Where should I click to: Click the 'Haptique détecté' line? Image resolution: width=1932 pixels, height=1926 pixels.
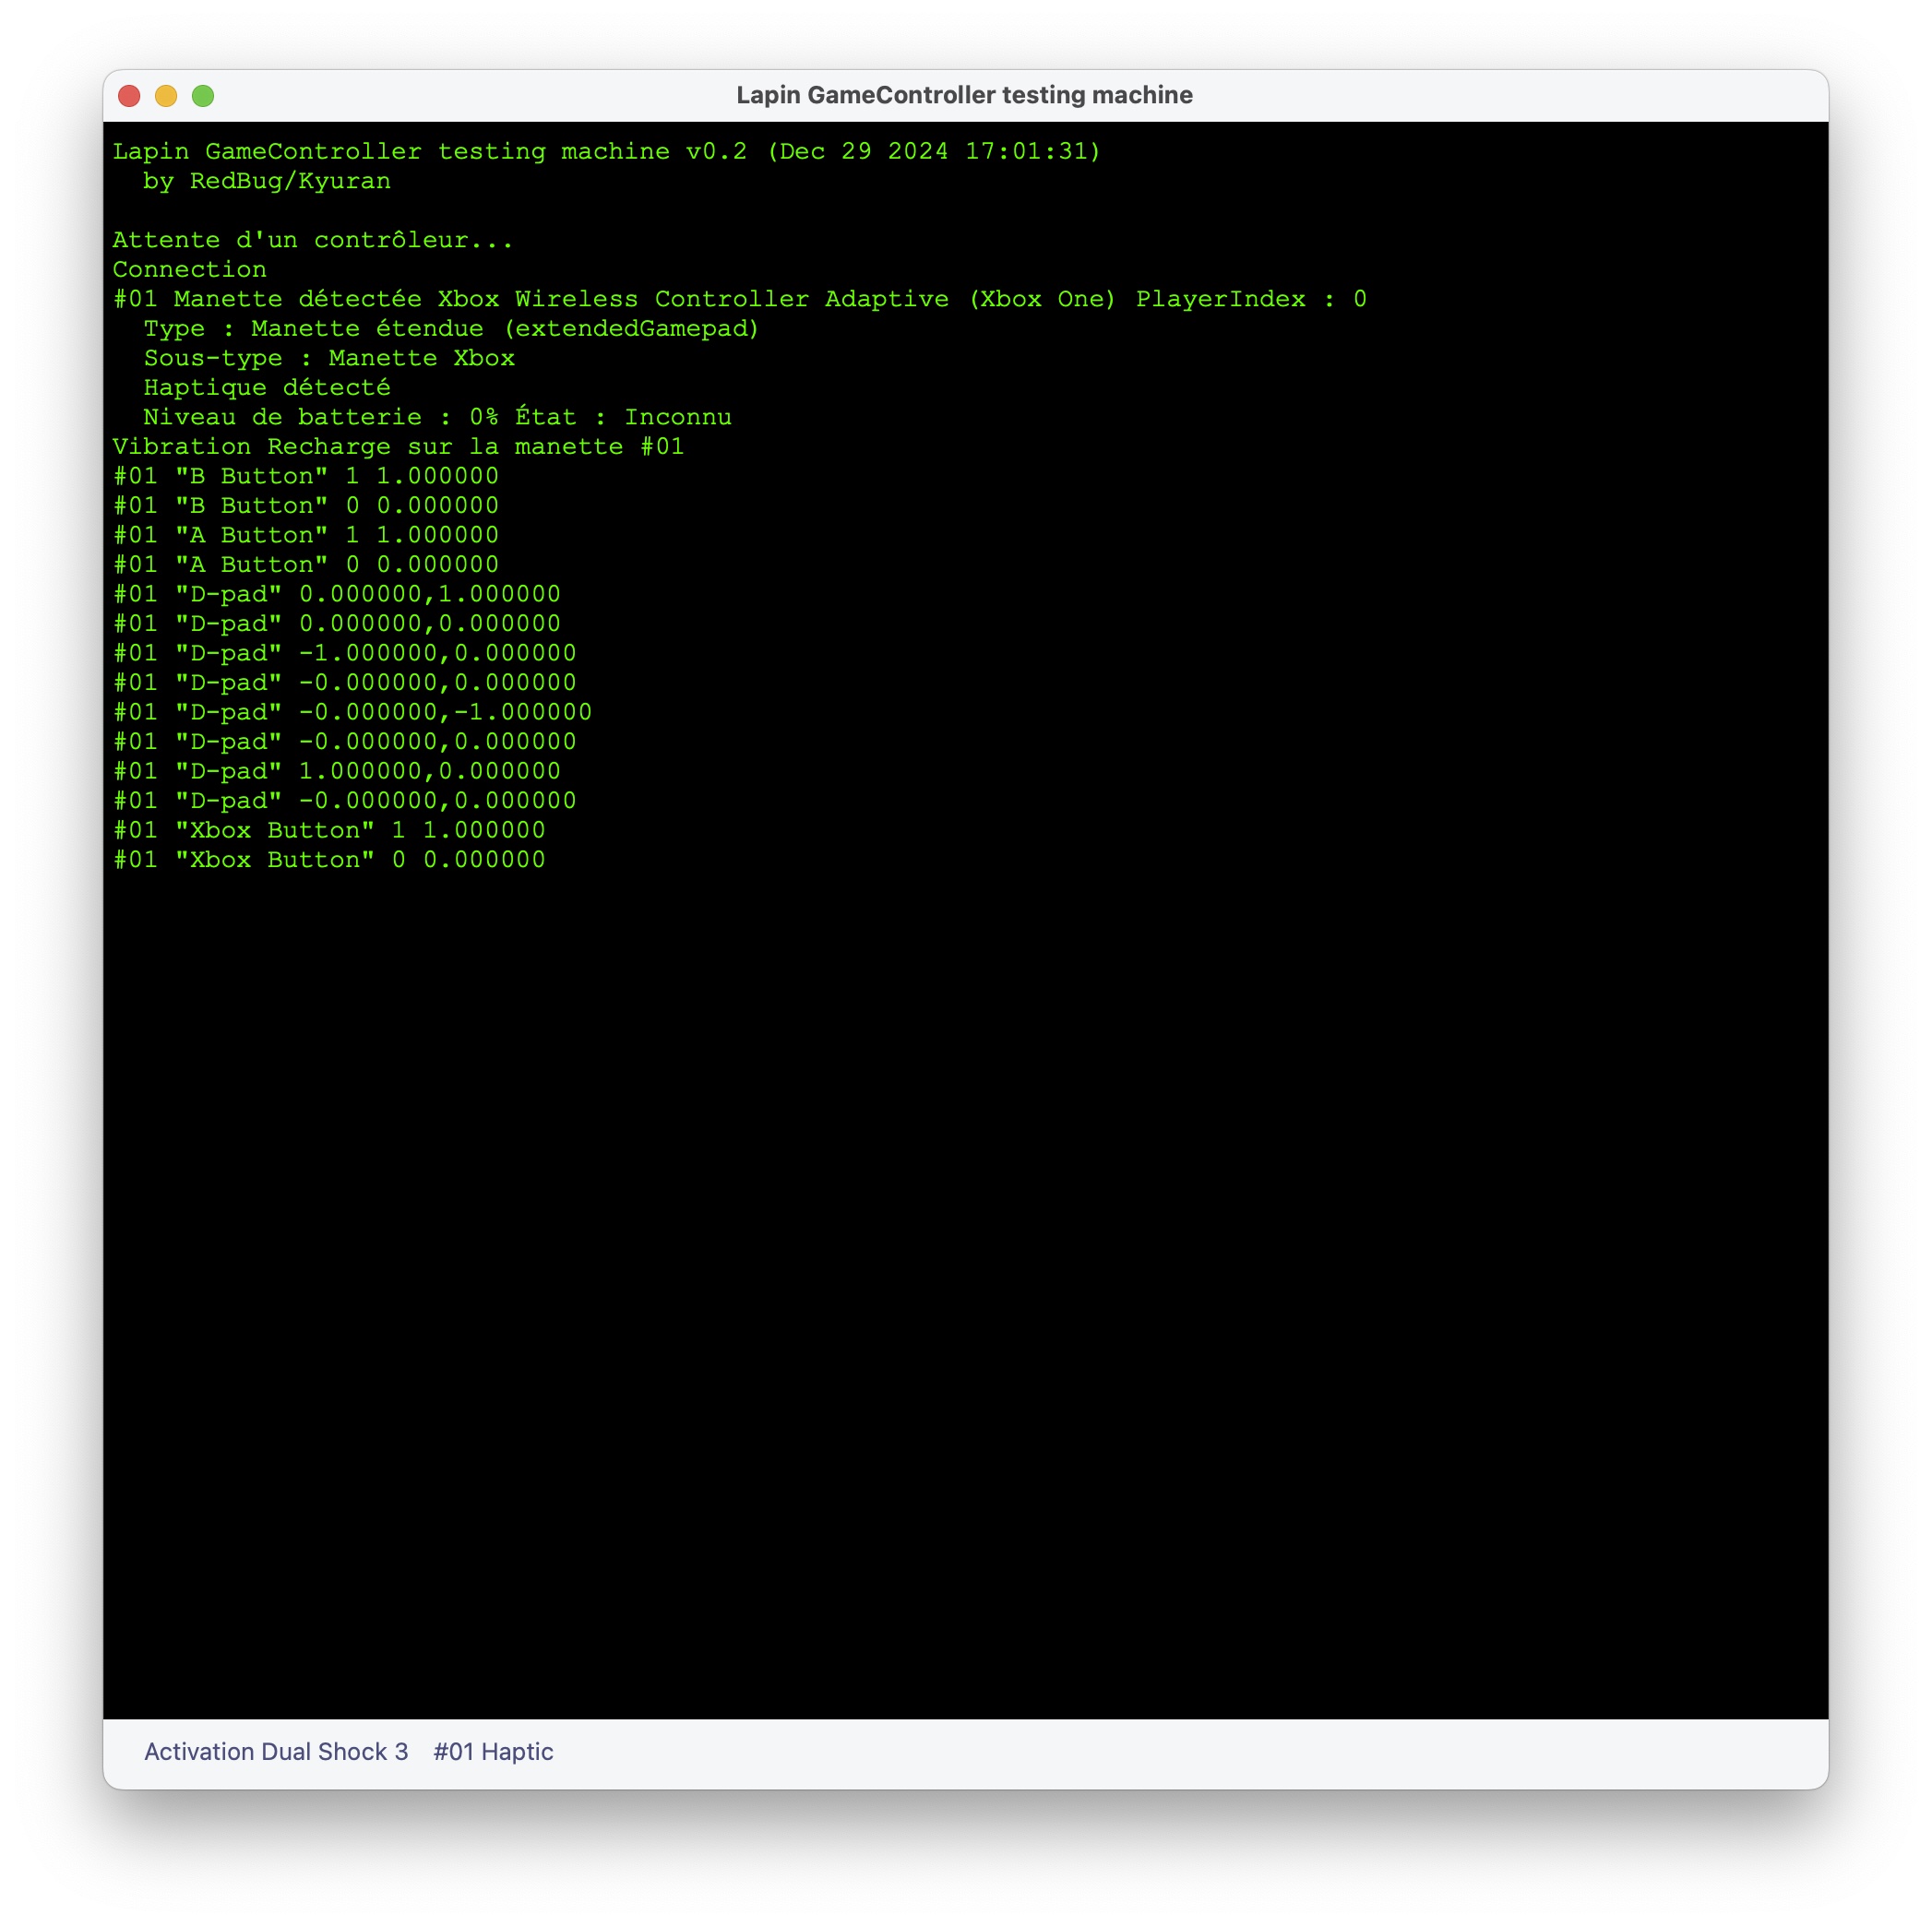(x=267, y=387)
